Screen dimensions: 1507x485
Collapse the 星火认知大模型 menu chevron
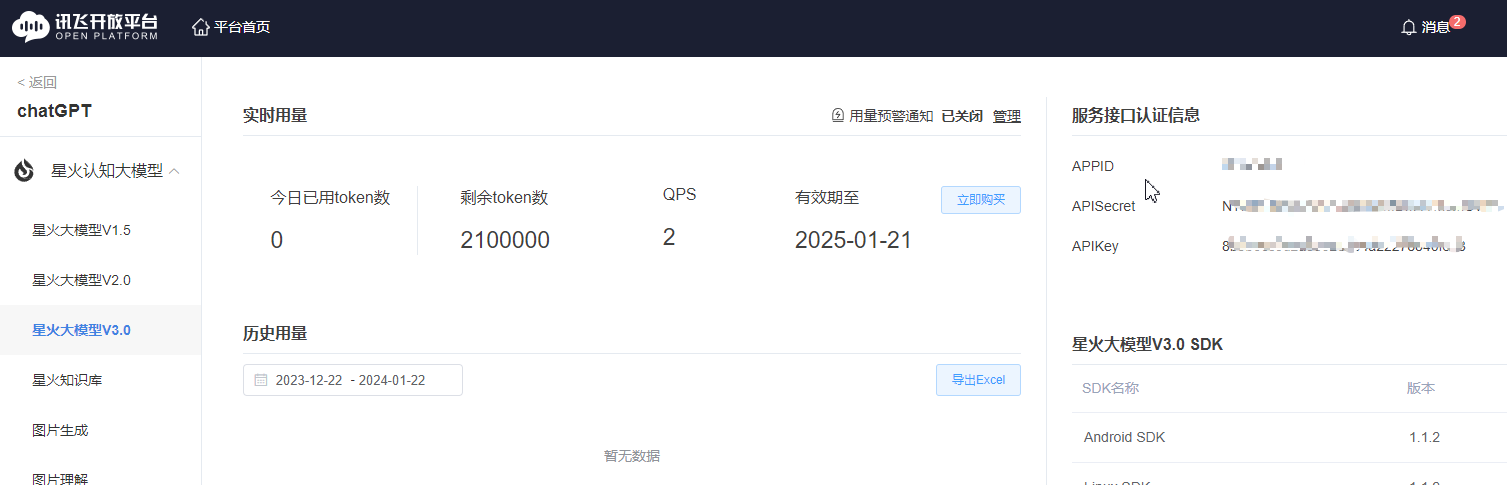[175, 171]
